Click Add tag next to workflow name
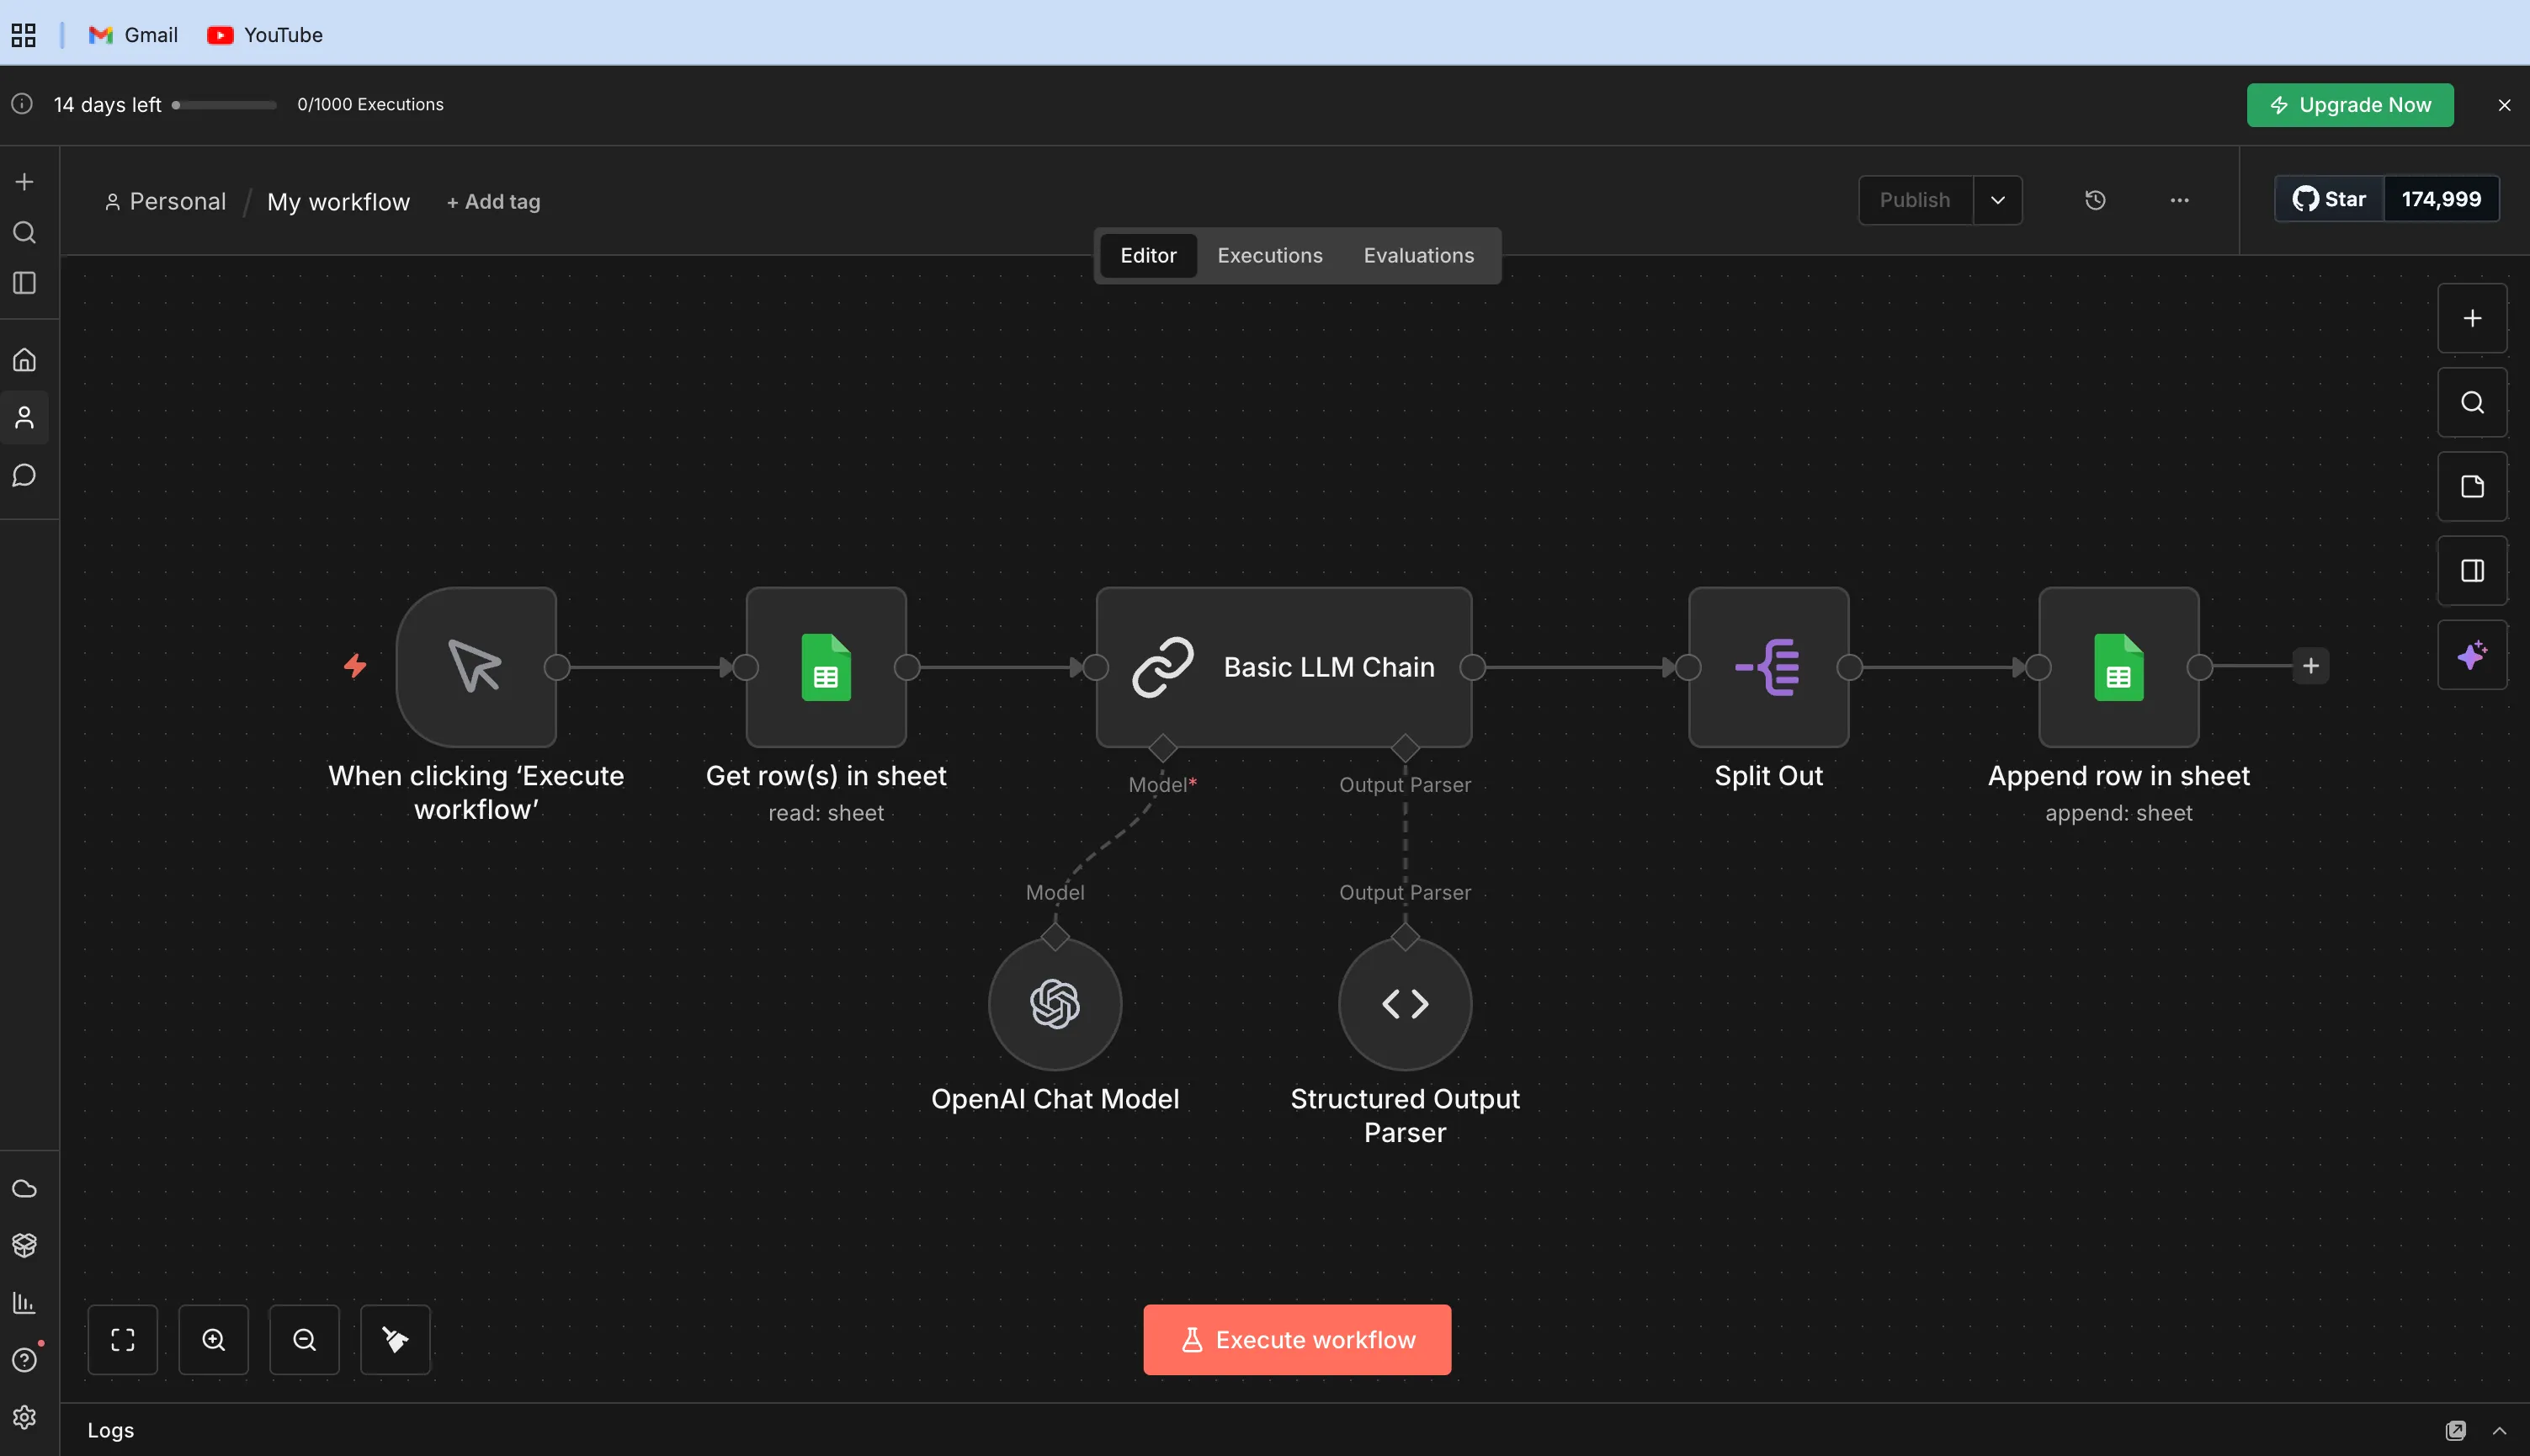 click(x=493, y=202)
